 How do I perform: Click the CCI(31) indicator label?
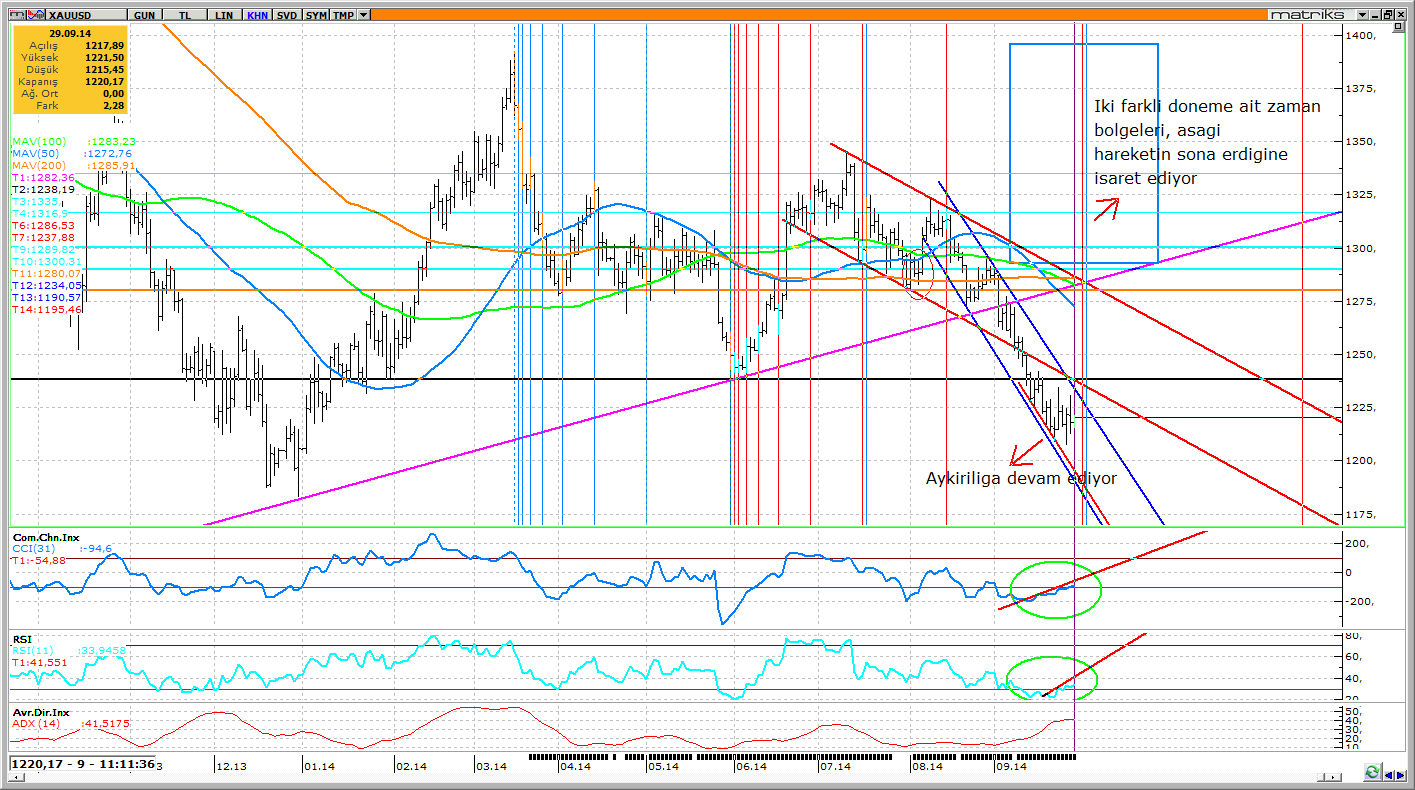pyautogui.click(x=33, y=548)
